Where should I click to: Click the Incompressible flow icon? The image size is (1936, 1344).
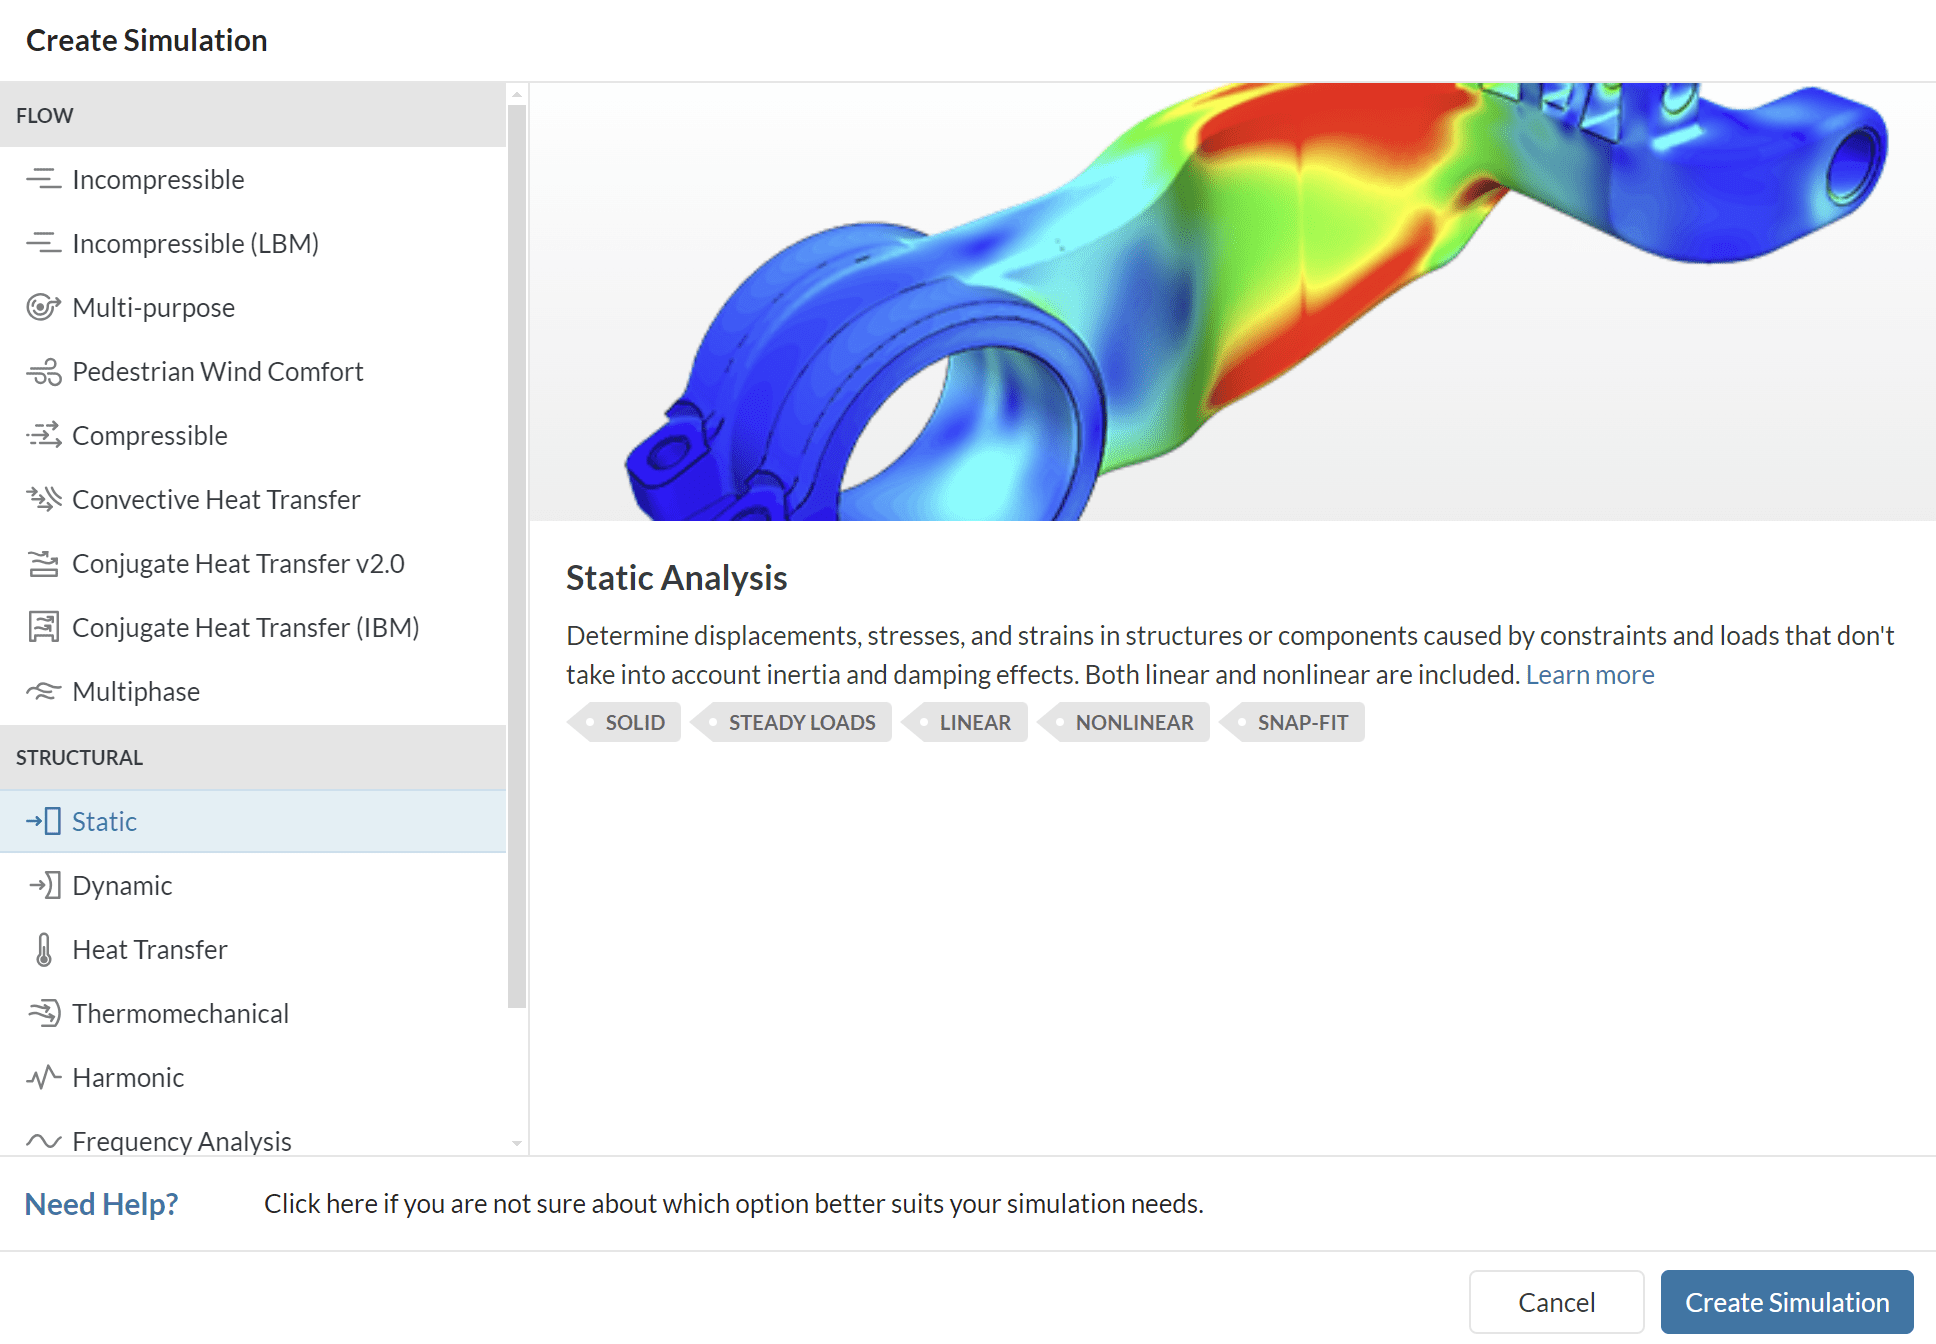click(x=43, y=180)
